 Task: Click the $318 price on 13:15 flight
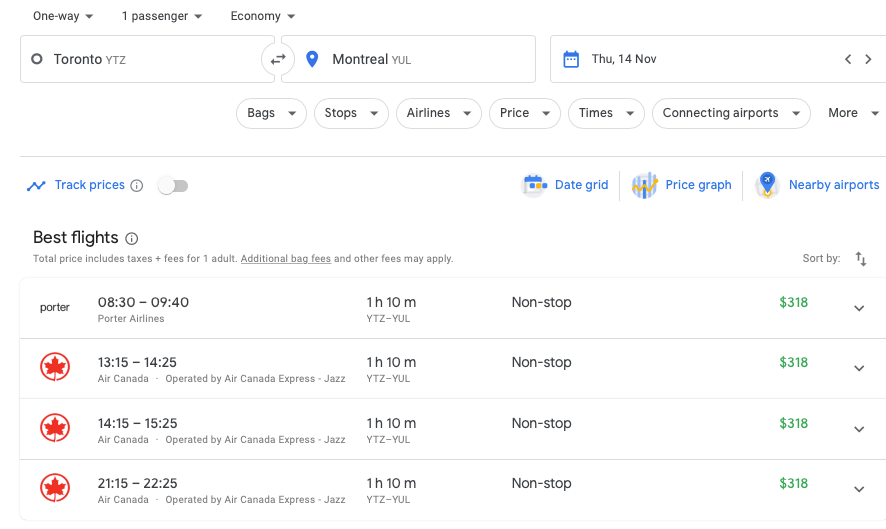(793, 362)
